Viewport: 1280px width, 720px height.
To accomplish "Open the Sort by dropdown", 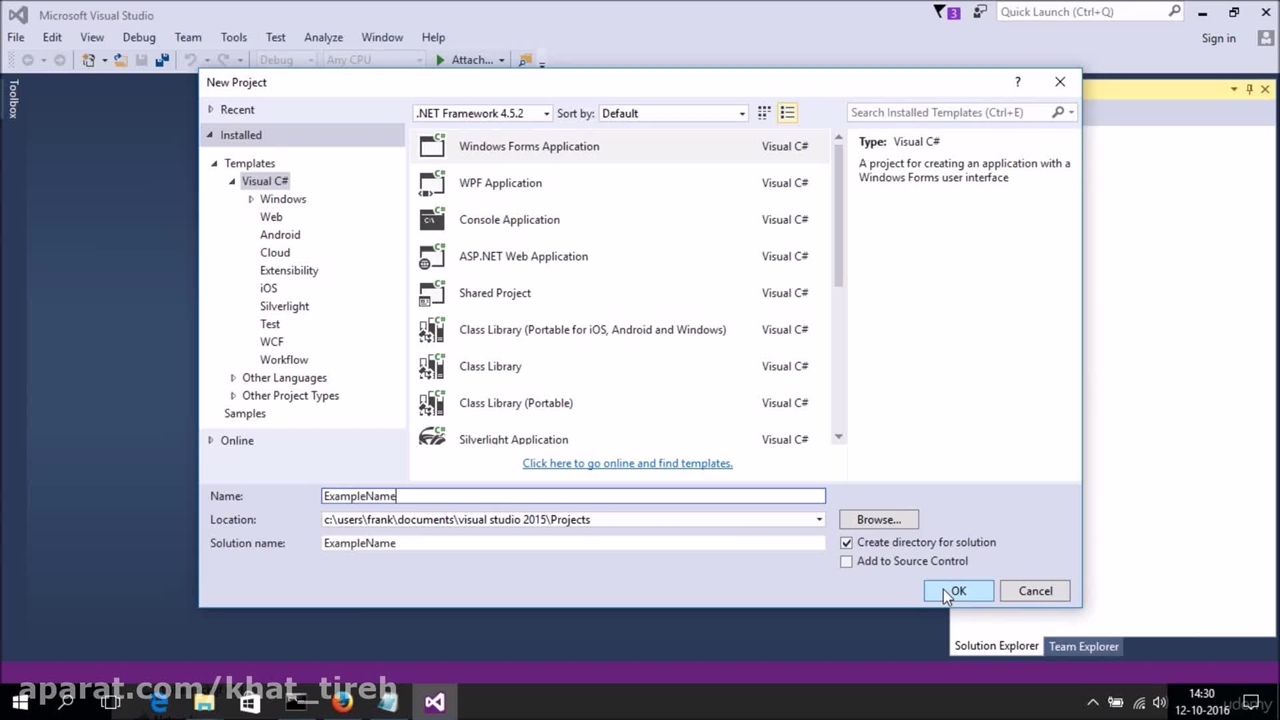I will click(673, 113).
